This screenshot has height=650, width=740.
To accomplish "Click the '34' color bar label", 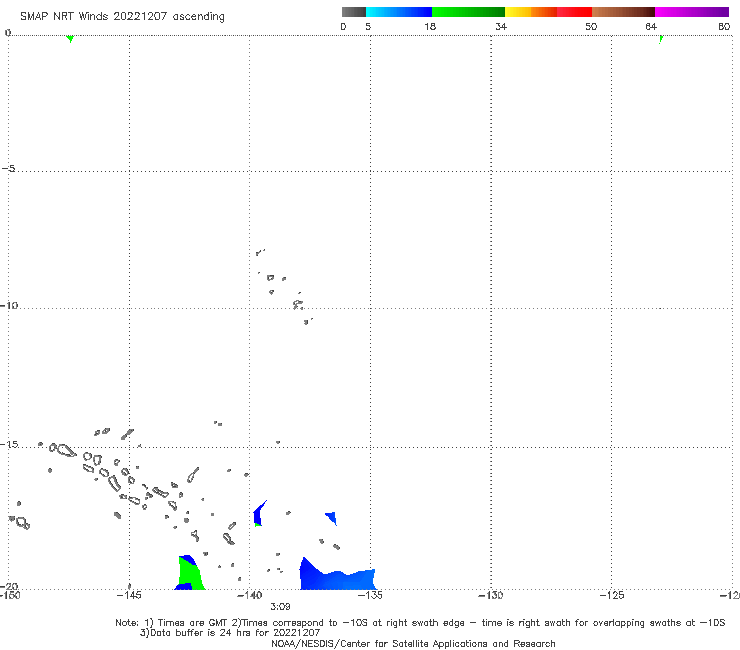I will [501, 26].
